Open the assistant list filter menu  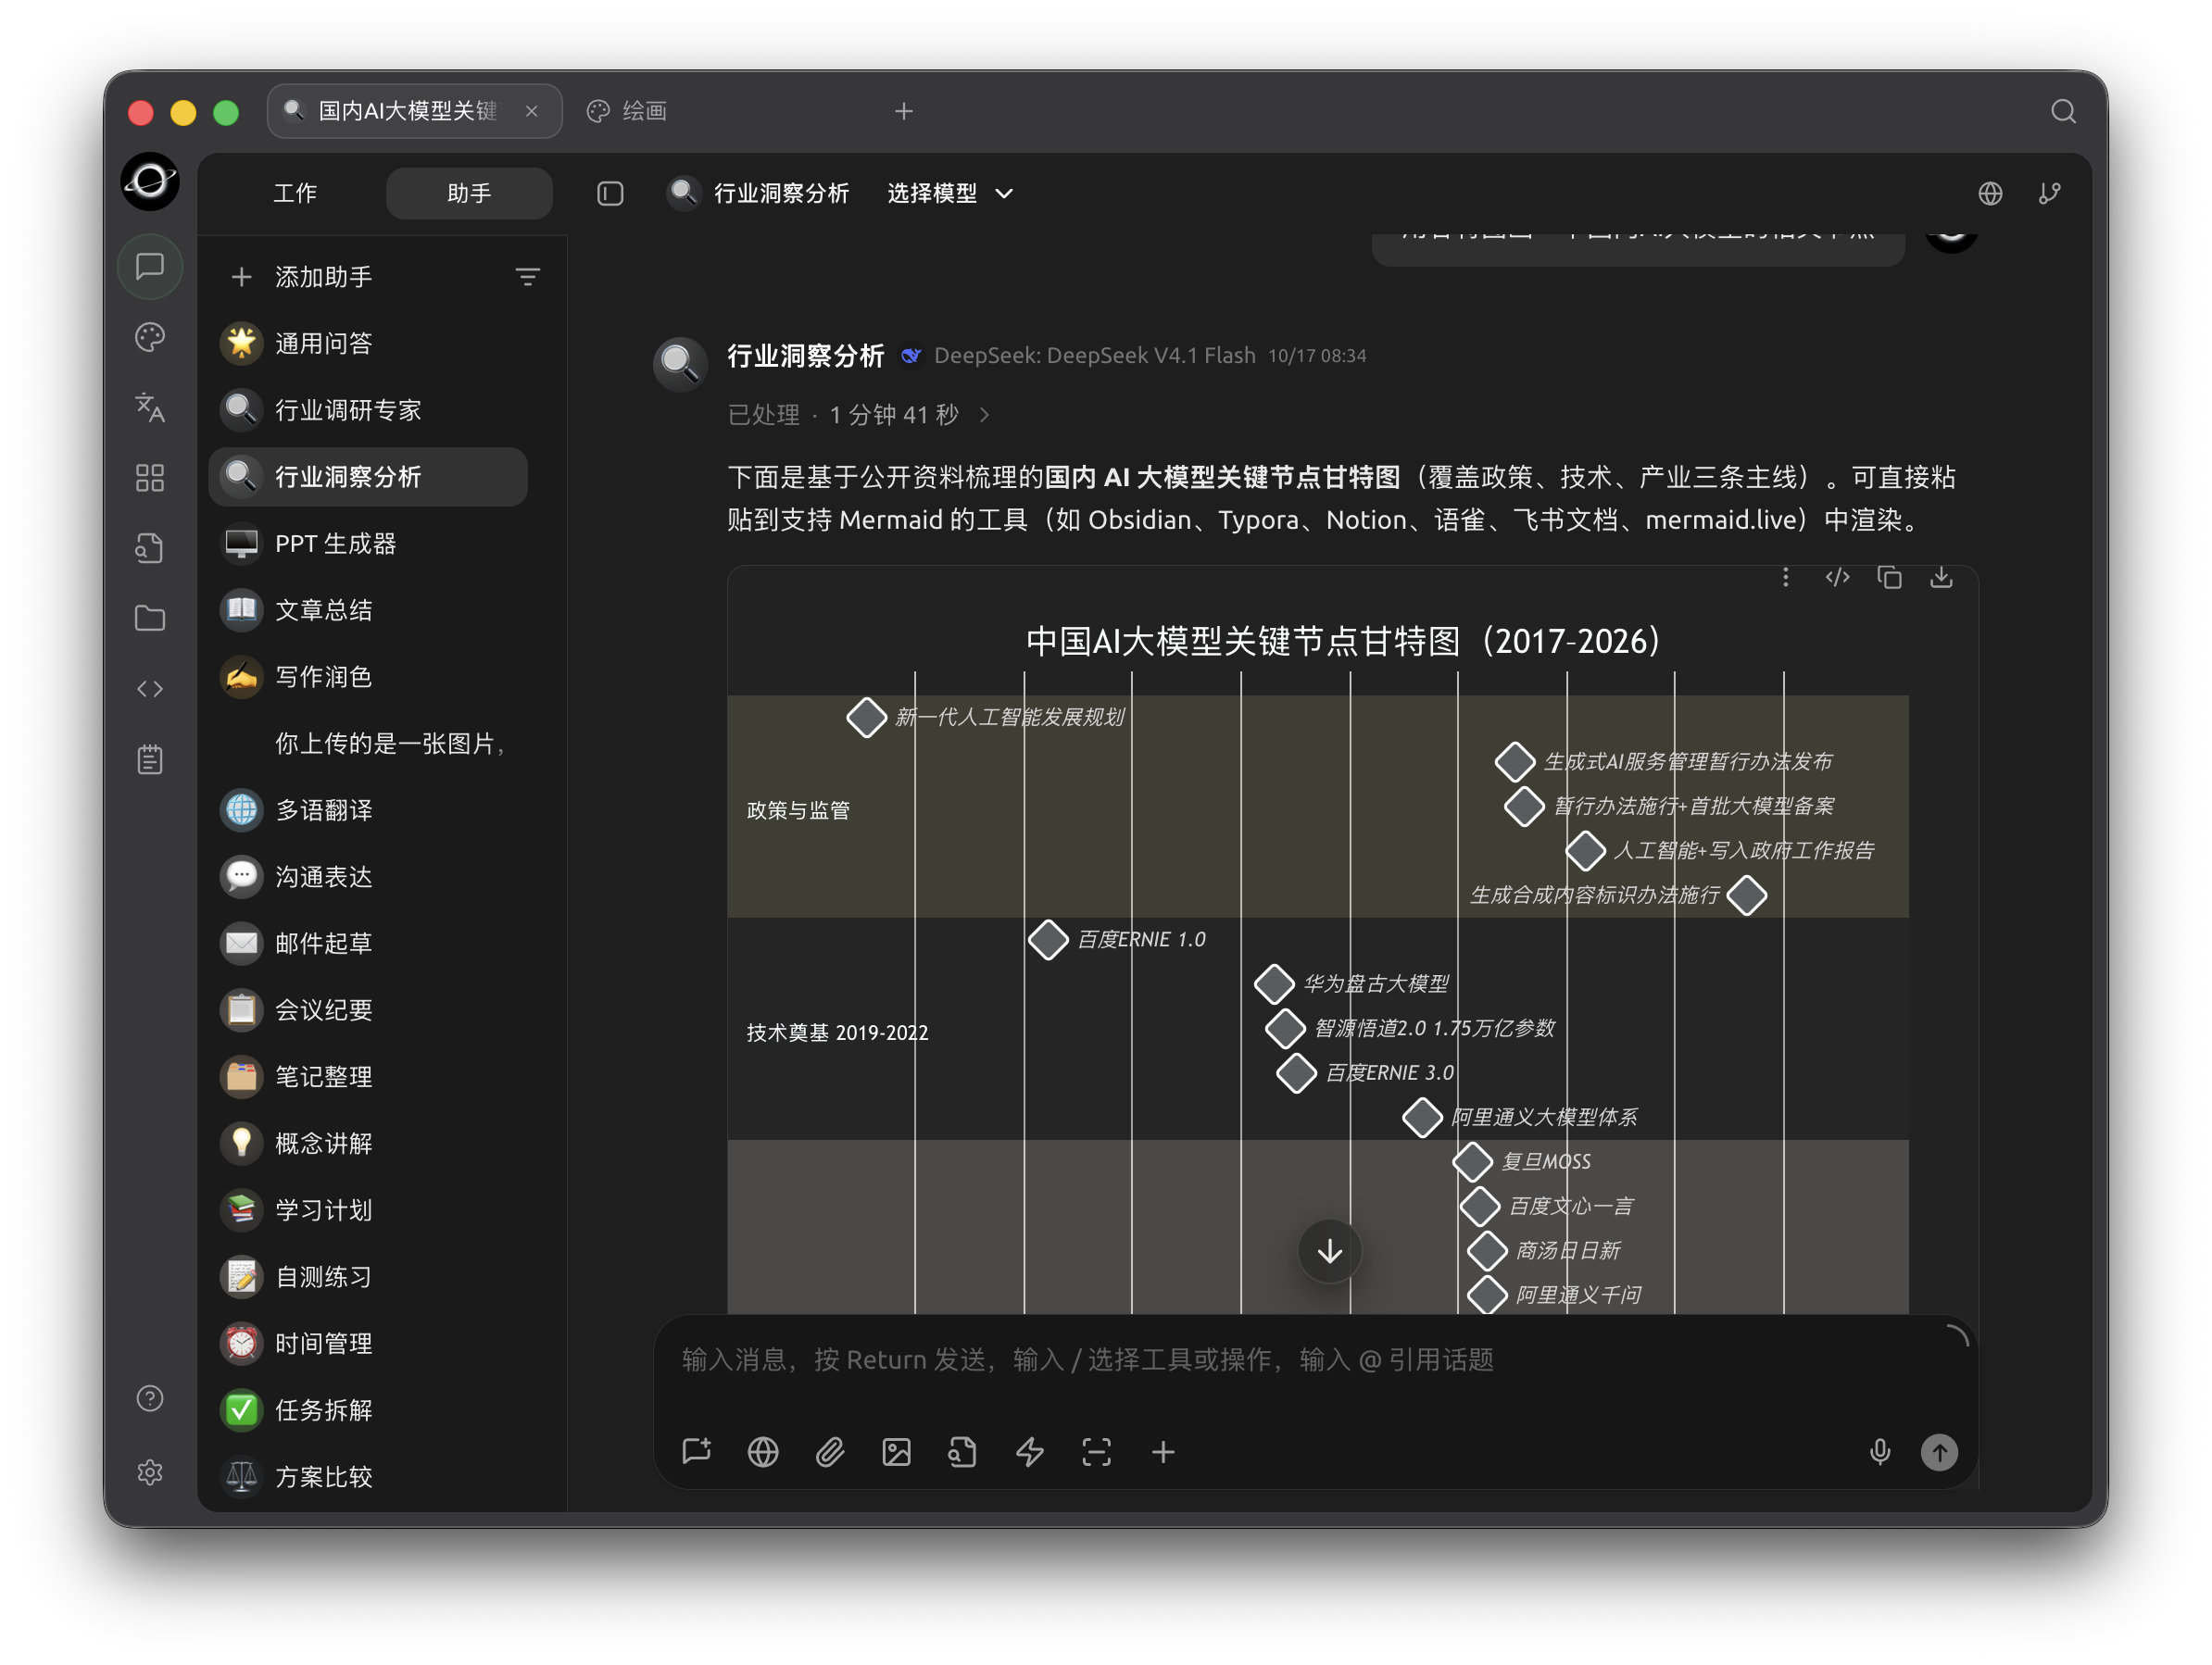pos(528,277)
